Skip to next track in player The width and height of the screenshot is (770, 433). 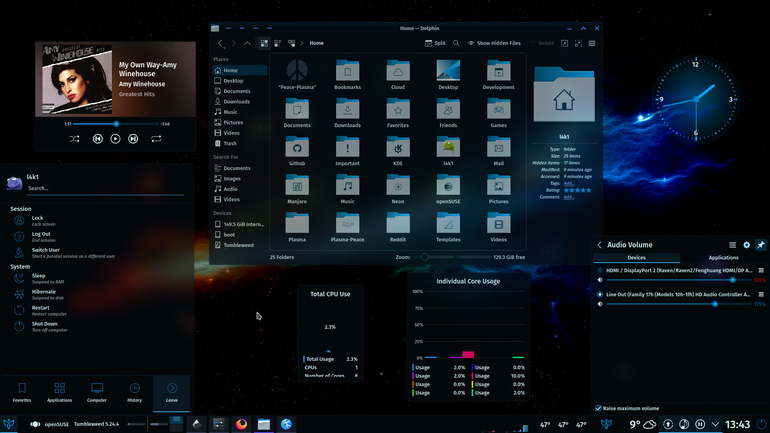pos(133,139)
